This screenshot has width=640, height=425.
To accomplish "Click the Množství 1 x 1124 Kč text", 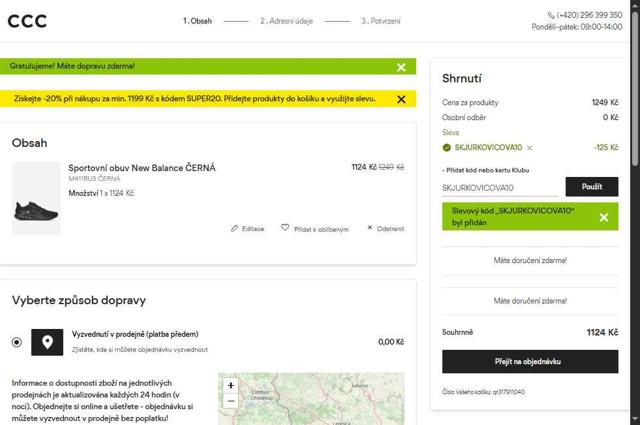I will [101, 193].
